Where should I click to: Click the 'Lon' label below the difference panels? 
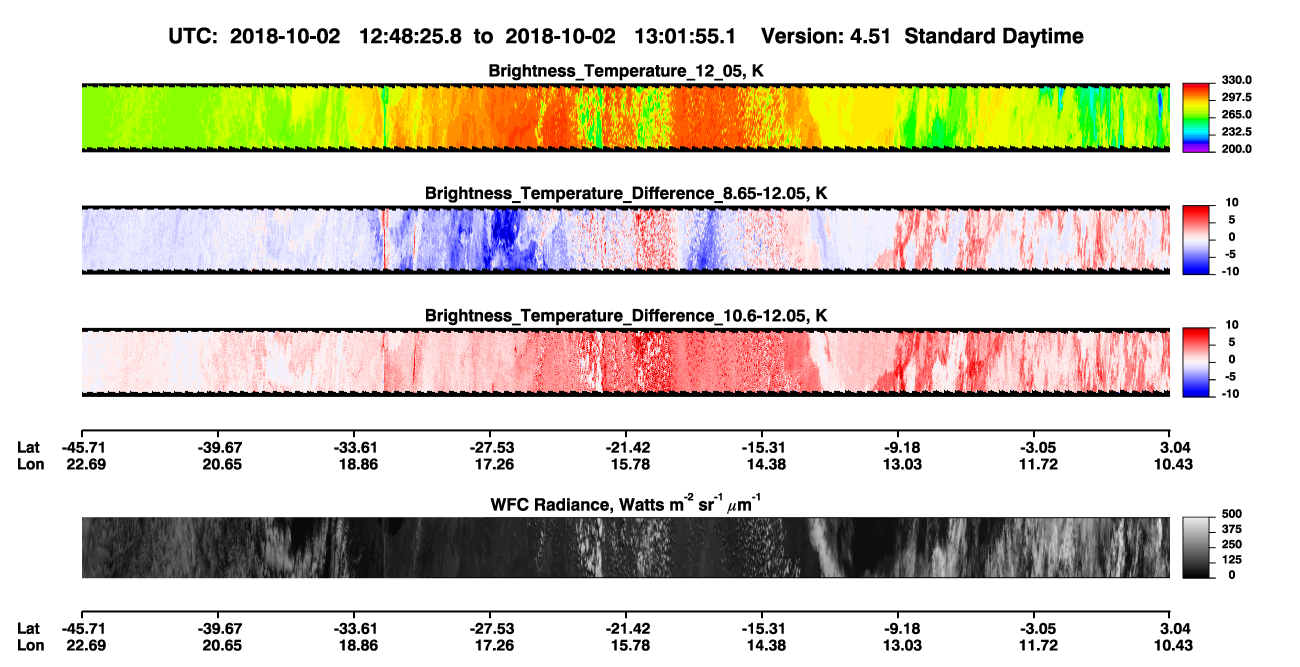(30, 465)
